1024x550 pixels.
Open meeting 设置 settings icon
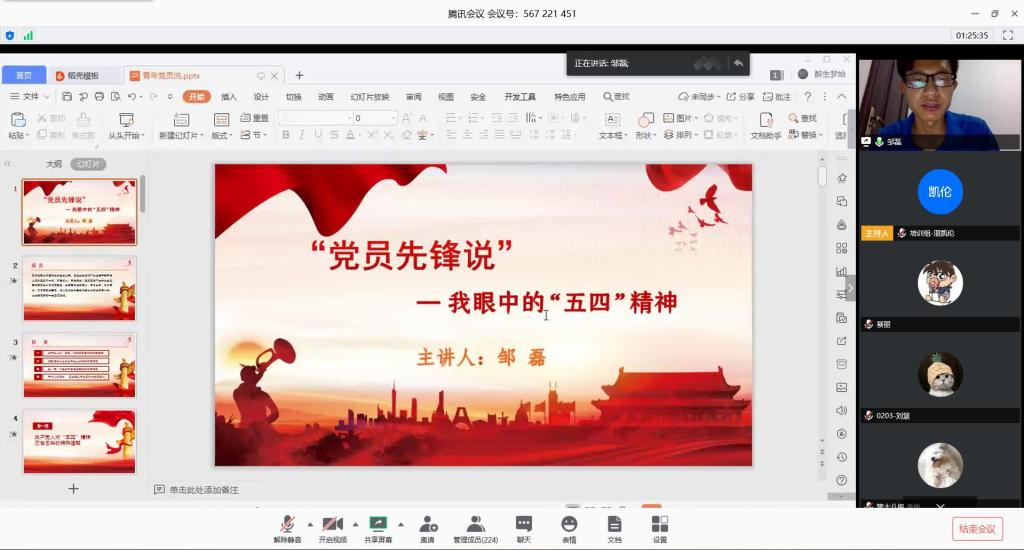pos(659,526)
